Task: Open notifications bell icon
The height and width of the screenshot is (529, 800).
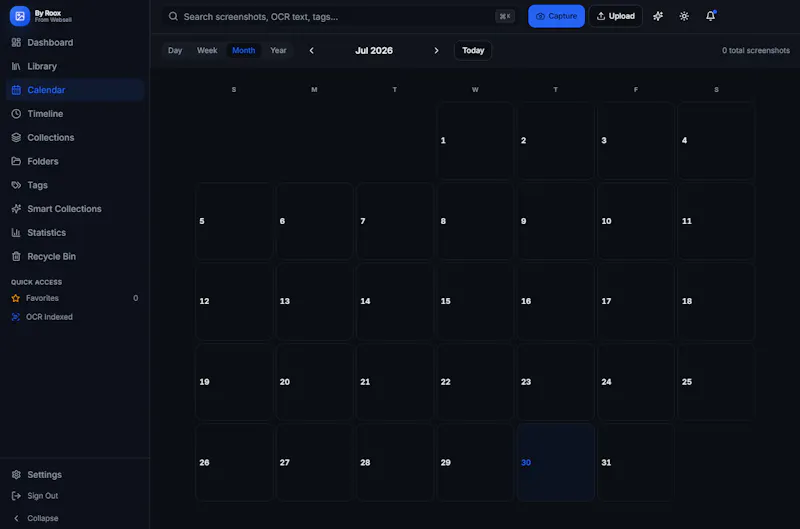Action: [x=710, y=16]
